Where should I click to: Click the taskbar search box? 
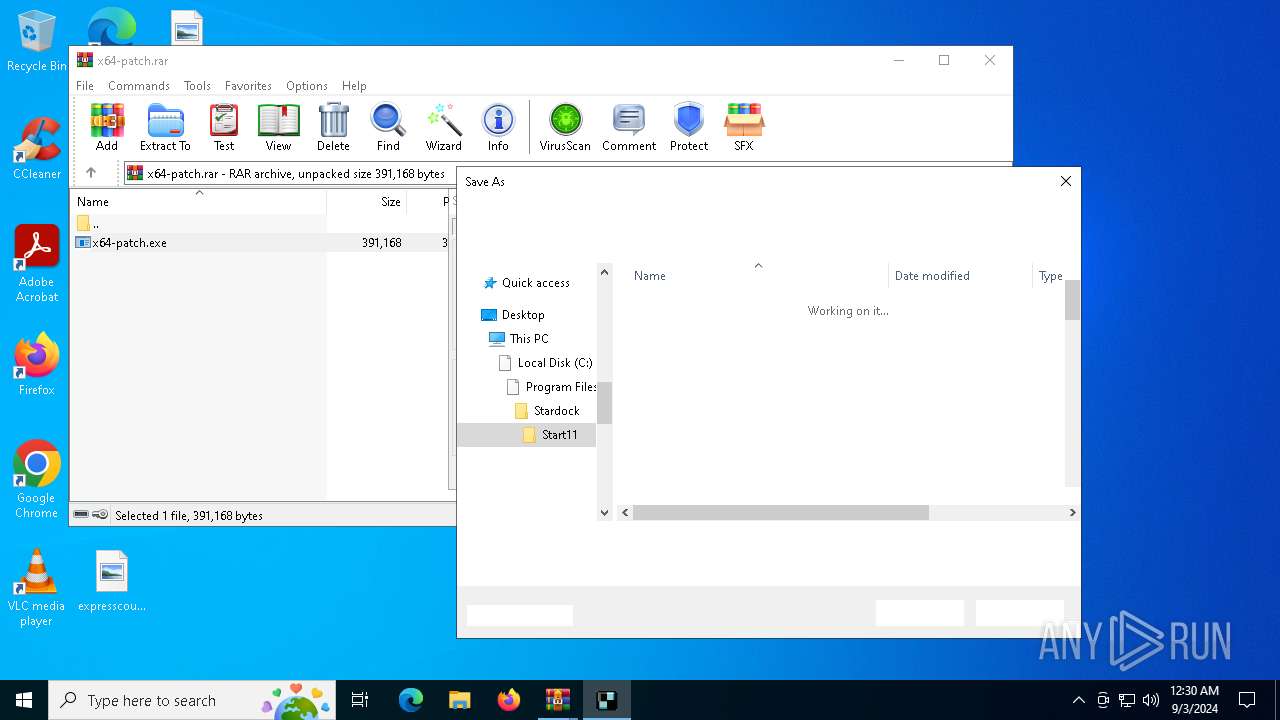click(194, 700)
